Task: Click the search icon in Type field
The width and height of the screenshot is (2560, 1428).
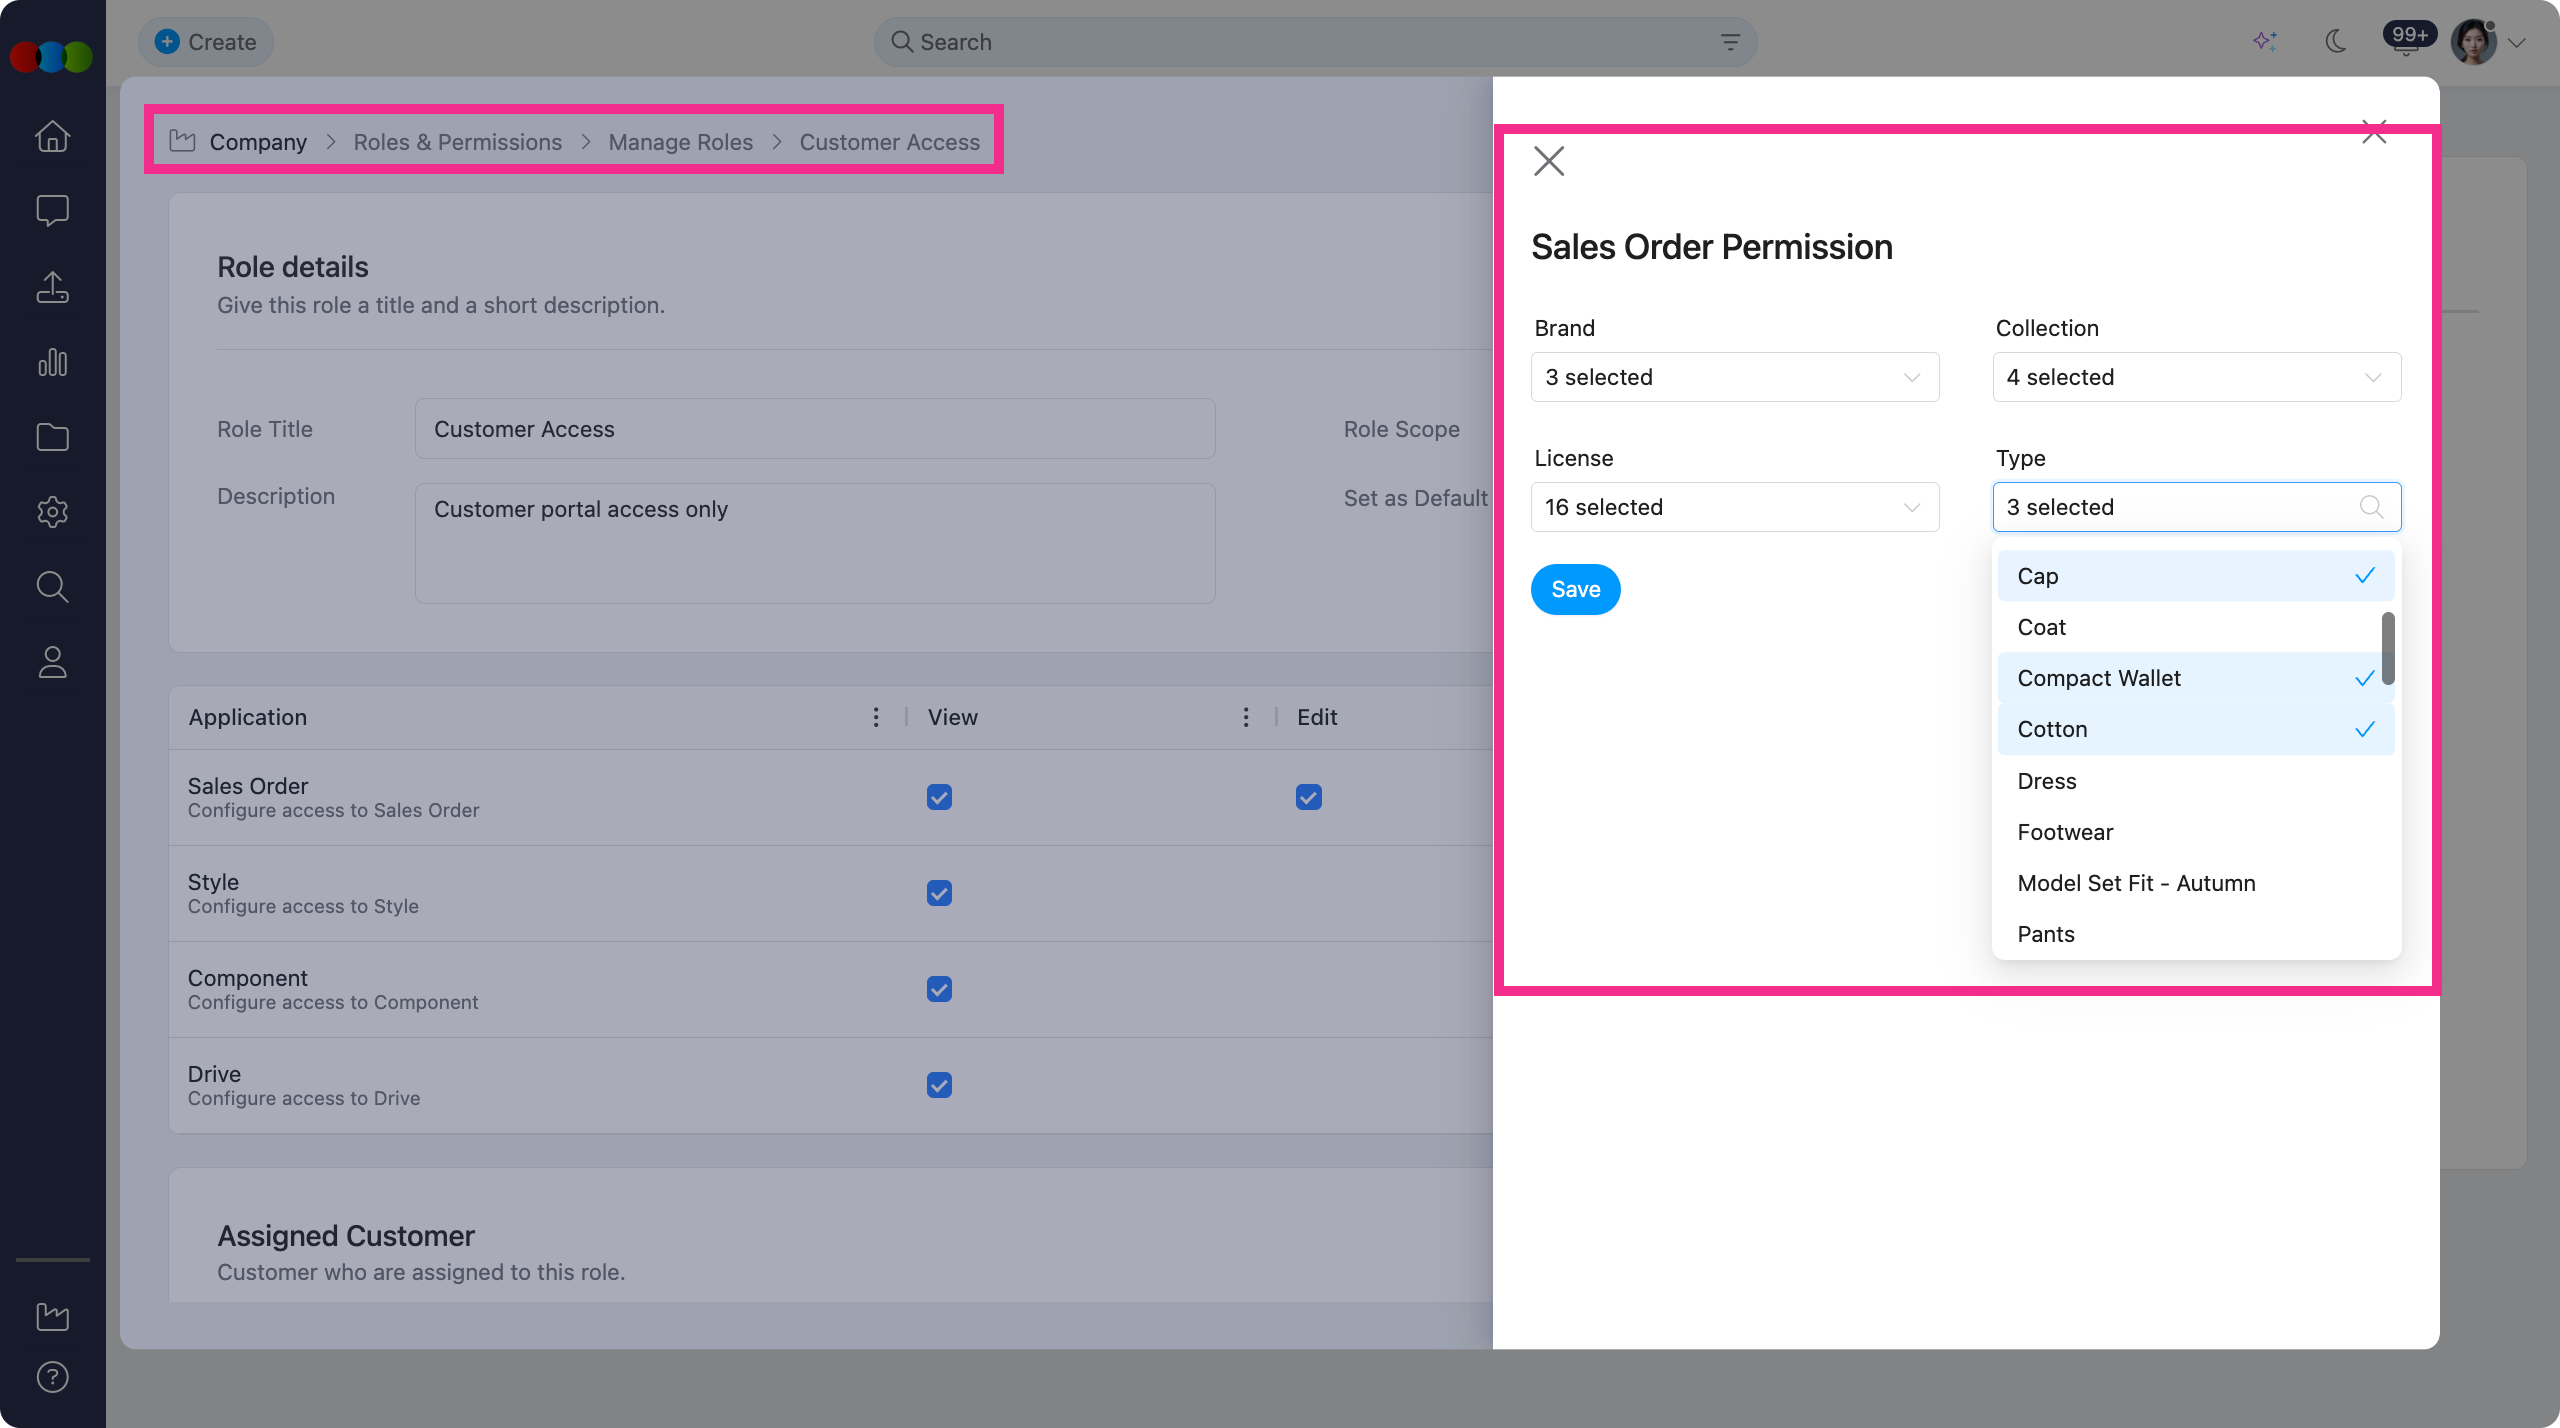Action: pos(2371,507)
